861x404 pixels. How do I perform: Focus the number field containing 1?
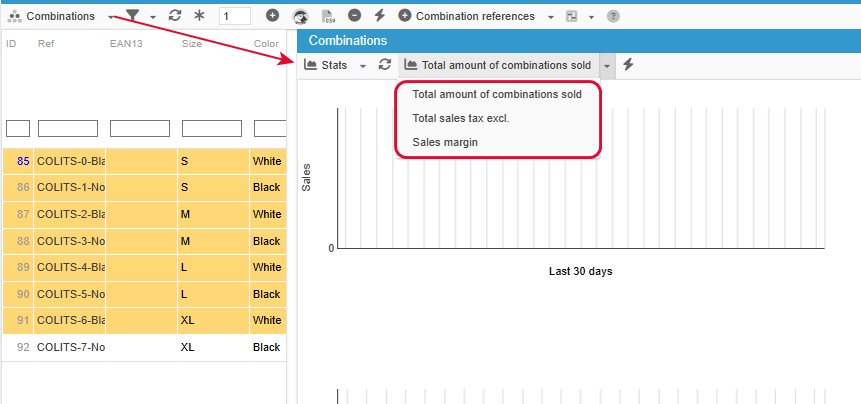[x=235, y=16]
